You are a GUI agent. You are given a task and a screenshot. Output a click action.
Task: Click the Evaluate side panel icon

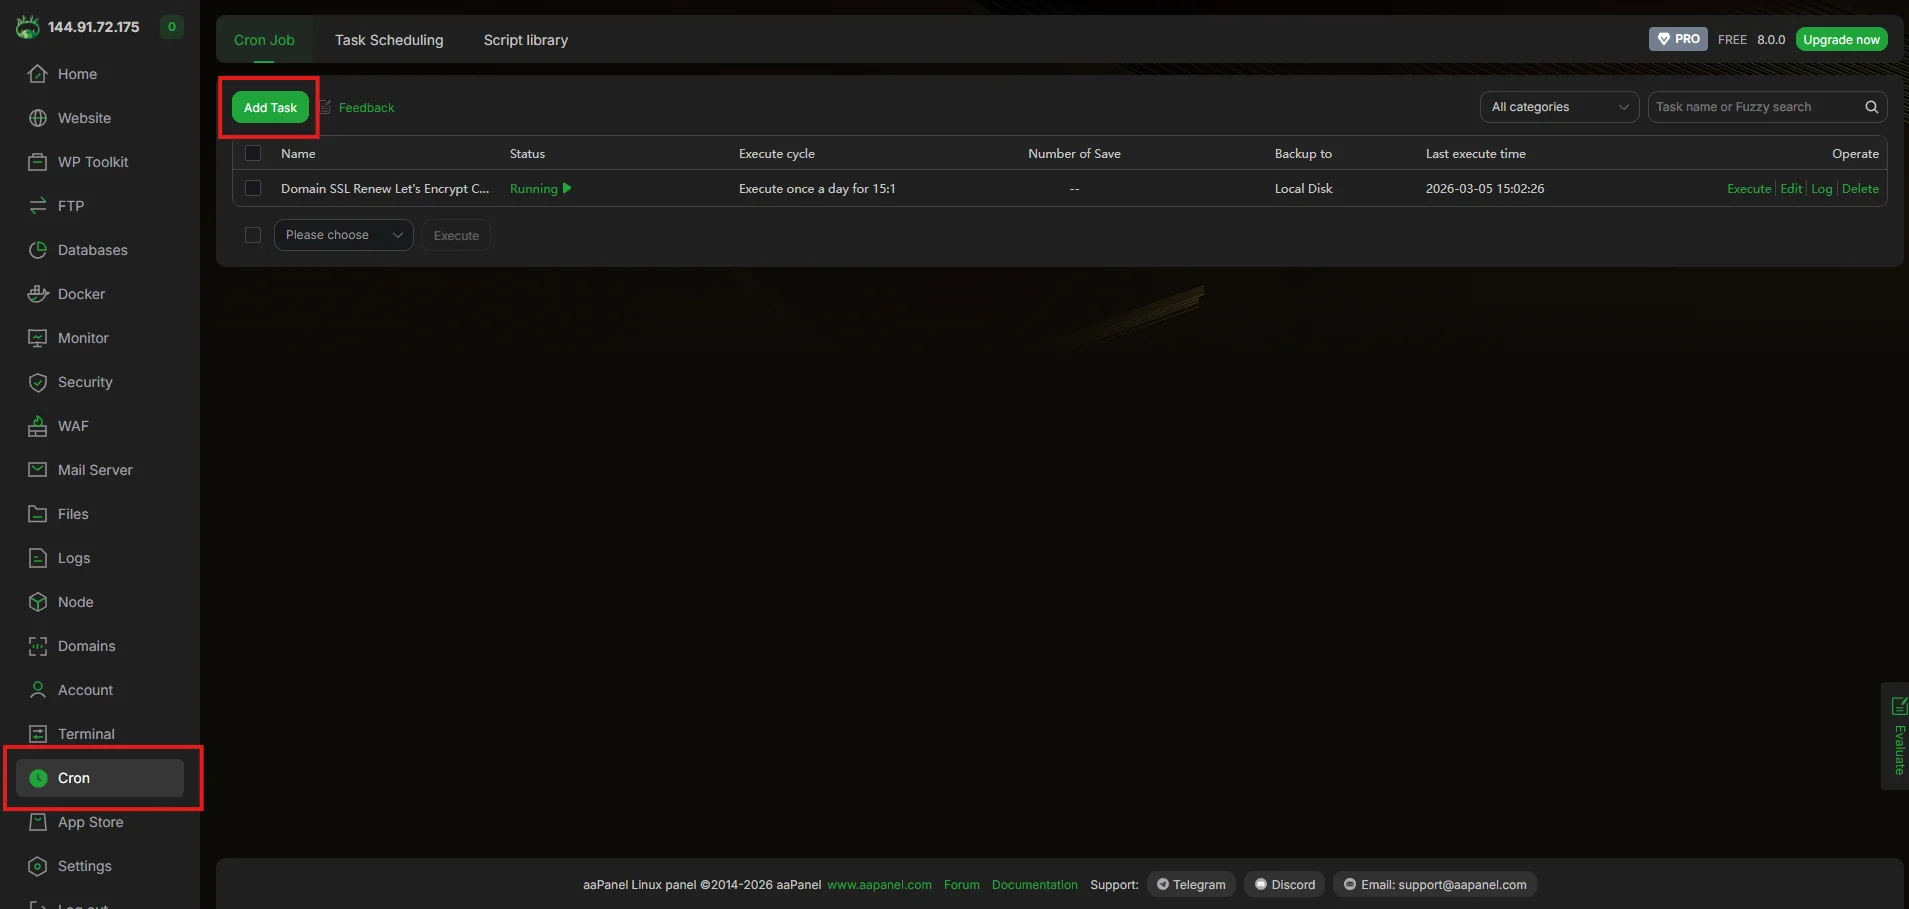click(1898, 707)
